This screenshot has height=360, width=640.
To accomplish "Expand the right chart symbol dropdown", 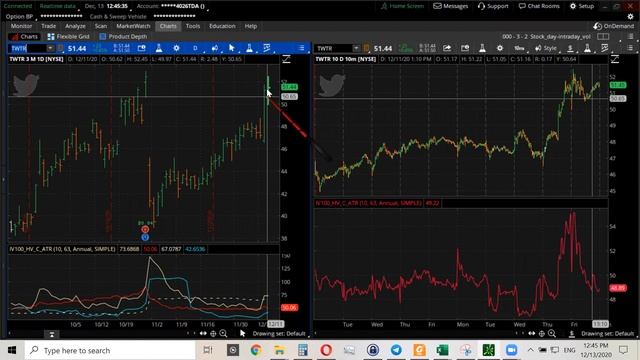I will (356, 48).
